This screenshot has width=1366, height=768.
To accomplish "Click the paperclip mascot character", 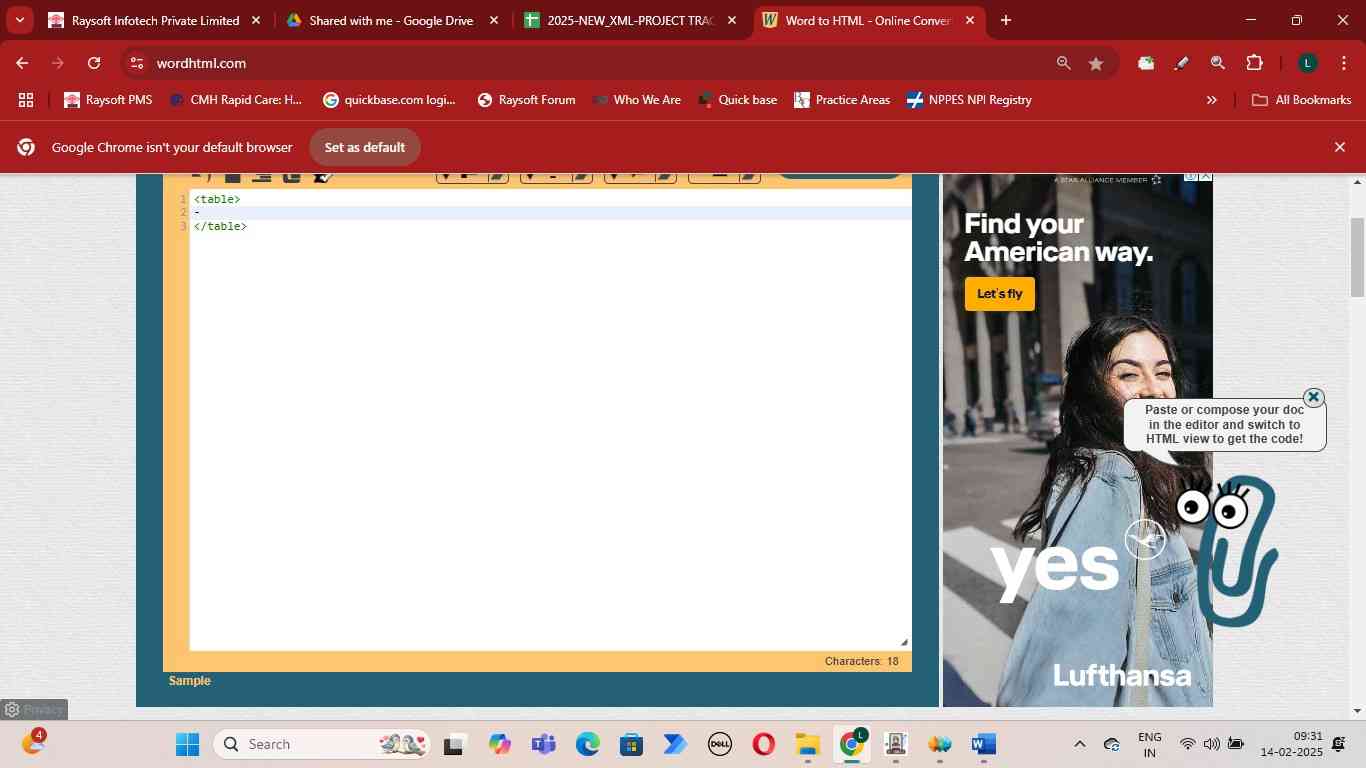I will [1228, 550].
